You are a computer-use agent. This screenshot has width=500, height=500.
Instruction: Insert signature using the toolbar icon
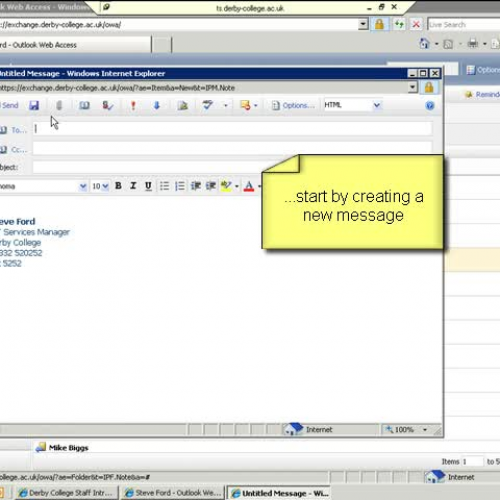coord(182,105)
